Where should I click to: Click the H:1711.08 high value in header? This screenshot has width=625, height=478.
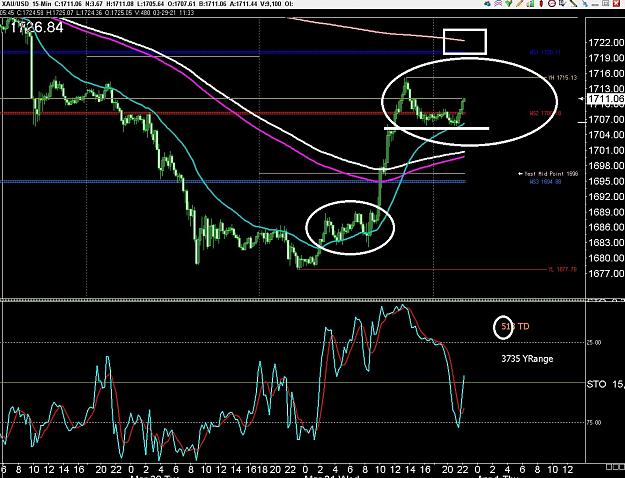tap(120, 4)
